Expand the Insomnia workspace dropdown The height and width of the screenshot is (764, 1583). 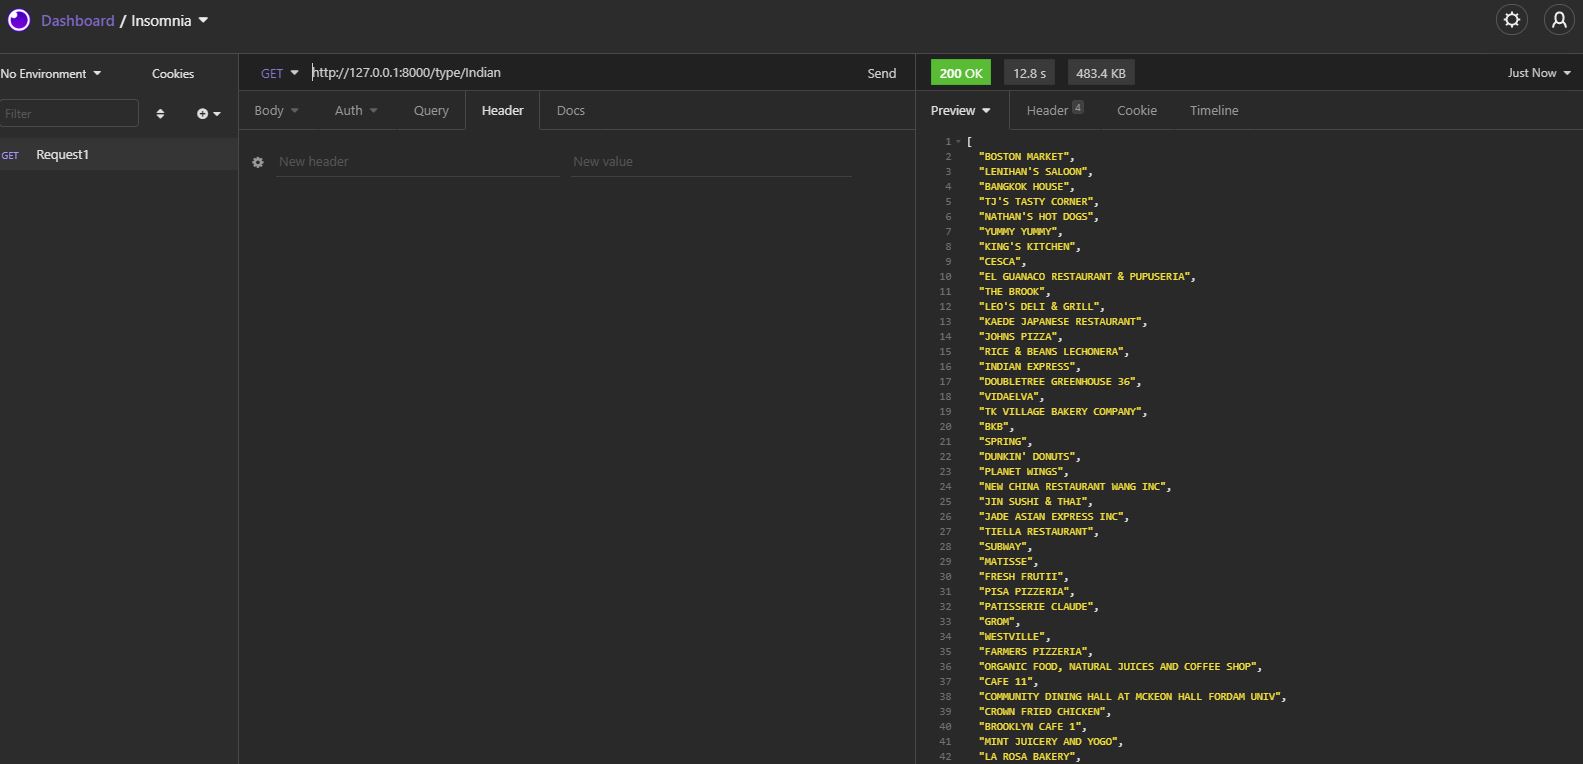[x=170, y=21]
